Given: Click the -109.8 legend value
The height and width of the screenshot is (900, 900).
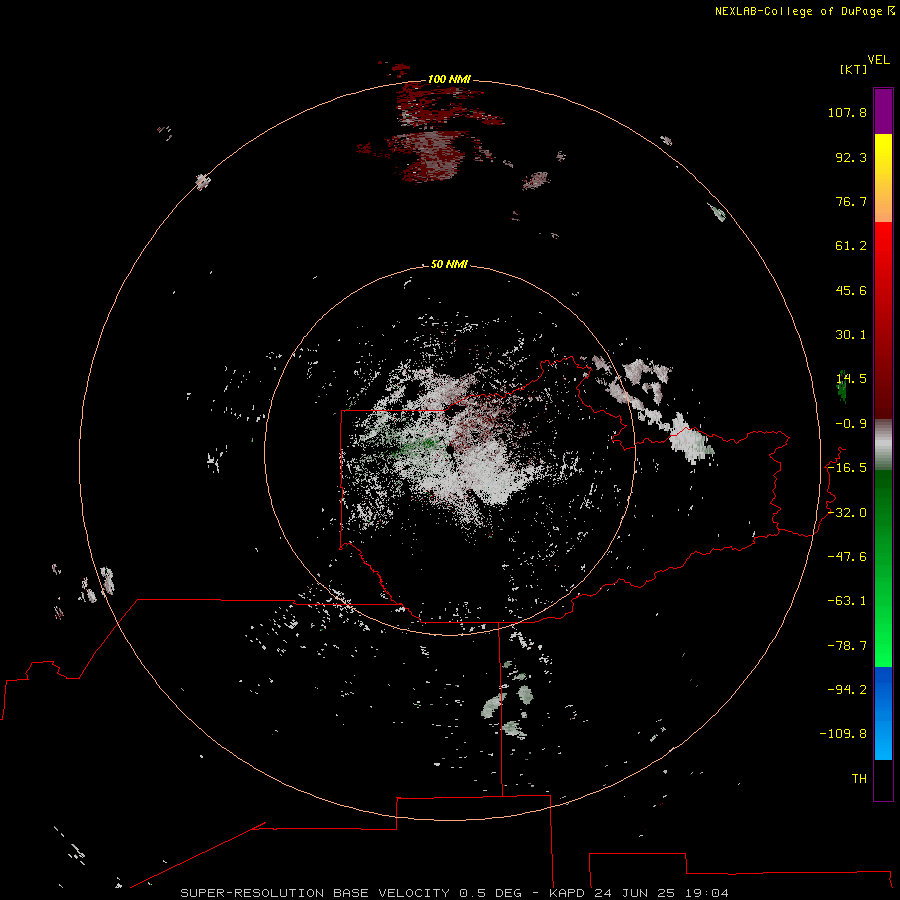Looking at the screenshot, I should (843, 734).
